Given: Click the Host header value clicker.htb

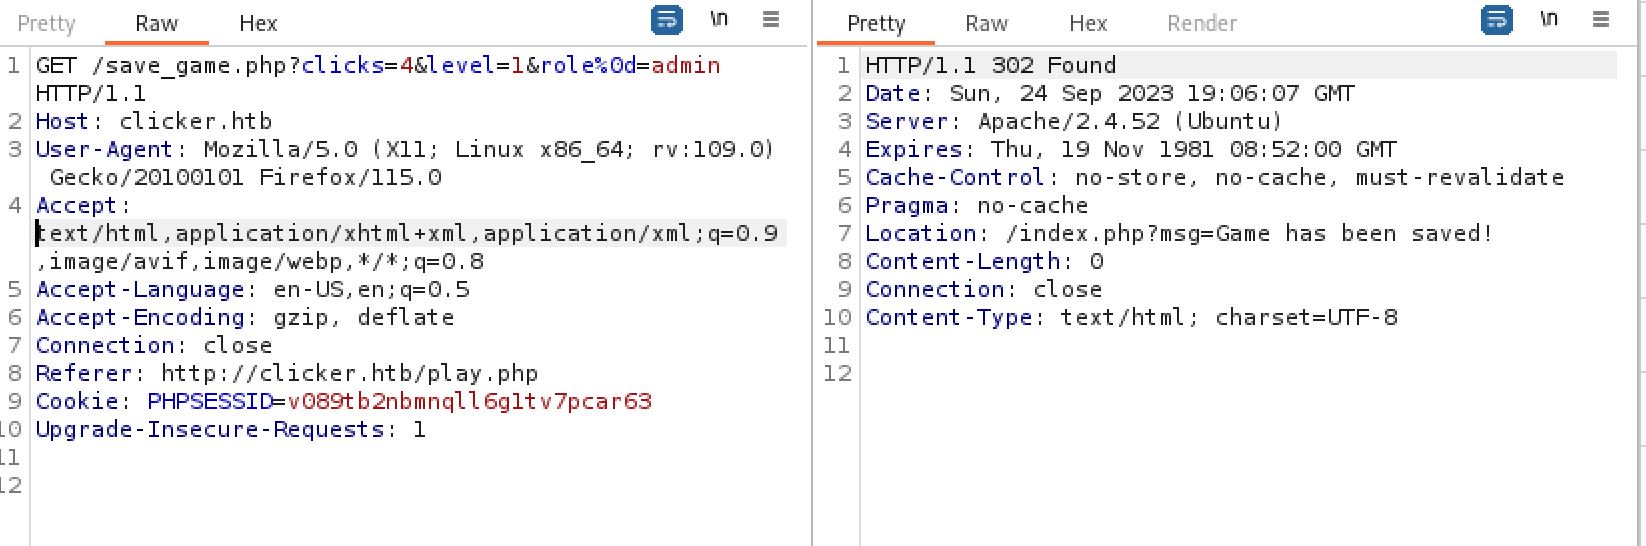Looking at the screenshot, I should click(x=195, y=122).
